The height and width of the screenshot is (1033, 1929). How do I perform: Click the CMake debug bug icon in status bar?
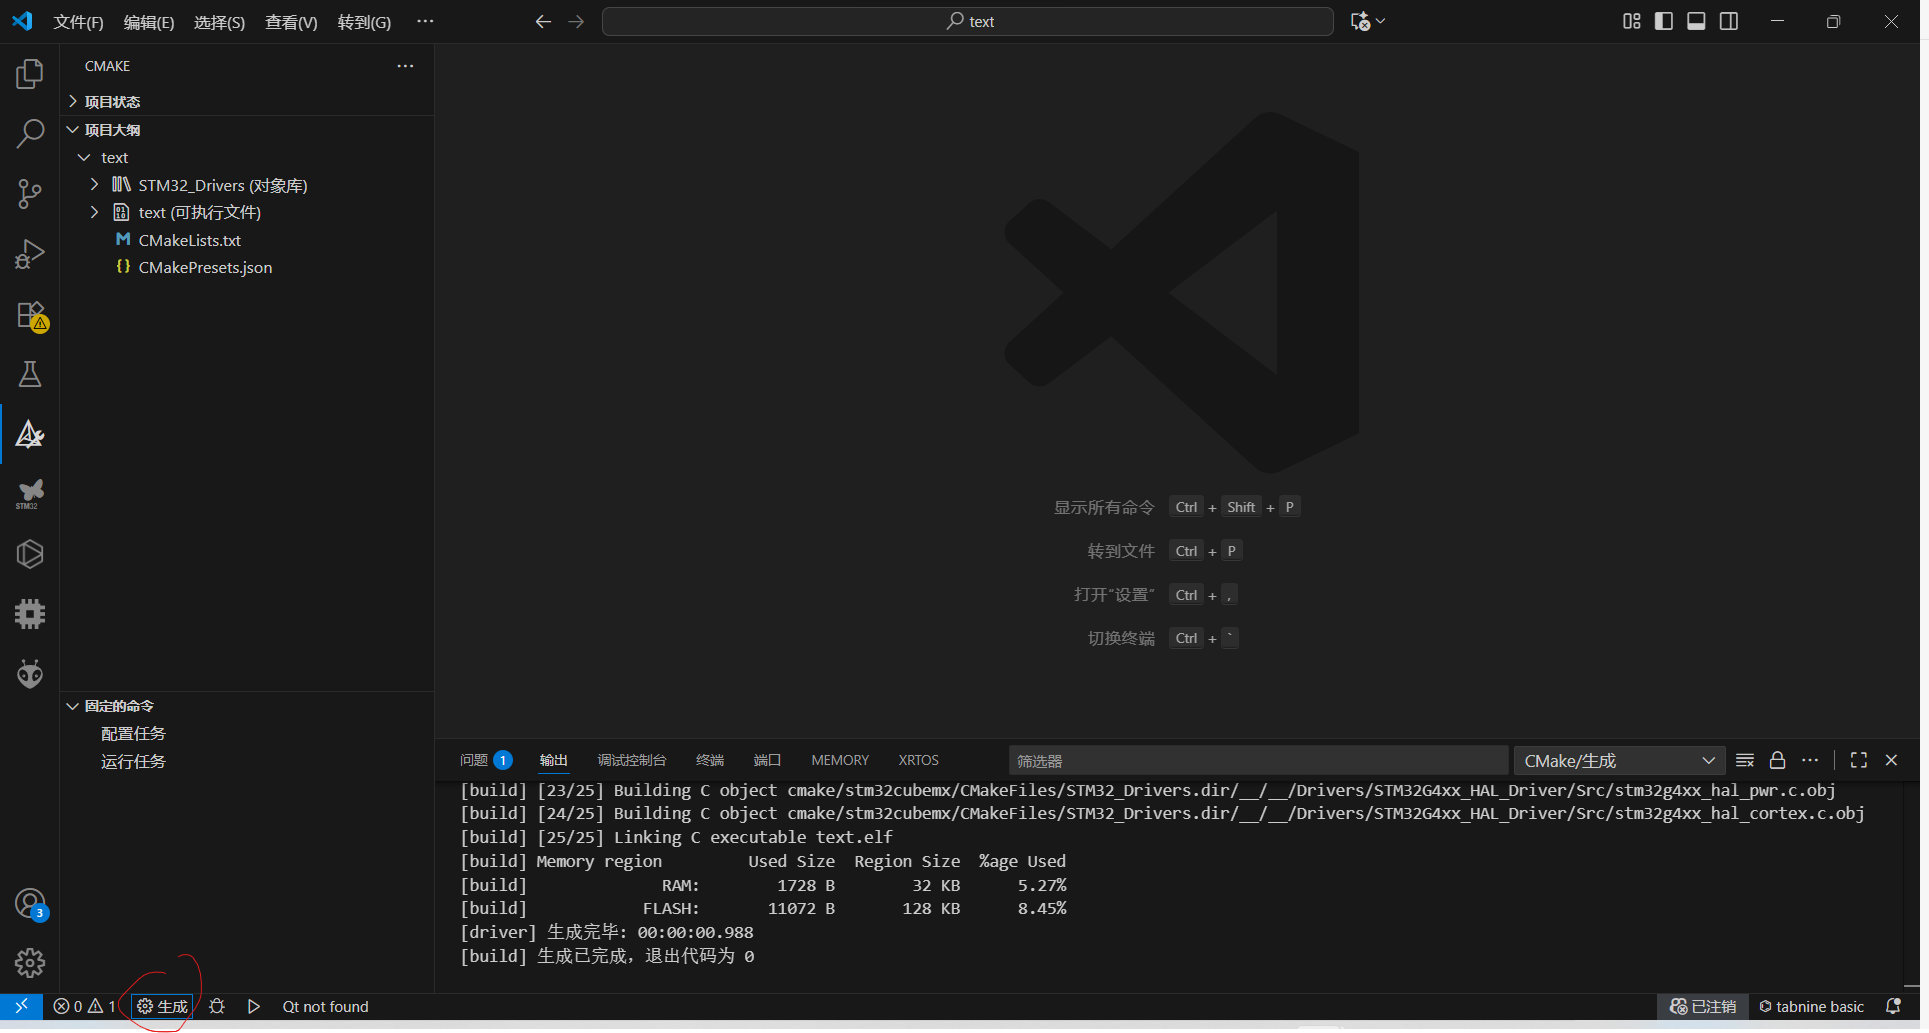tap(217, 1006)
